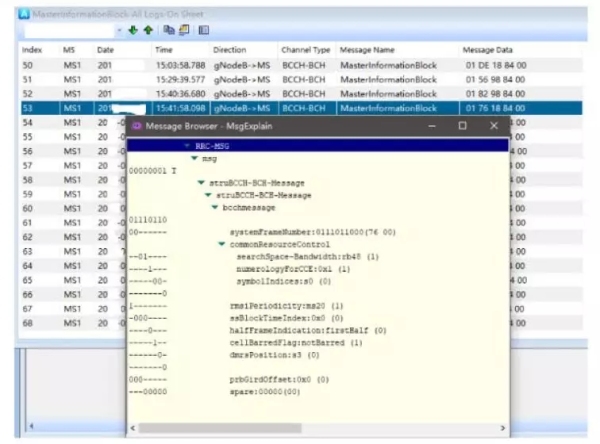Click the Message Name column header

tap(367, 49)
